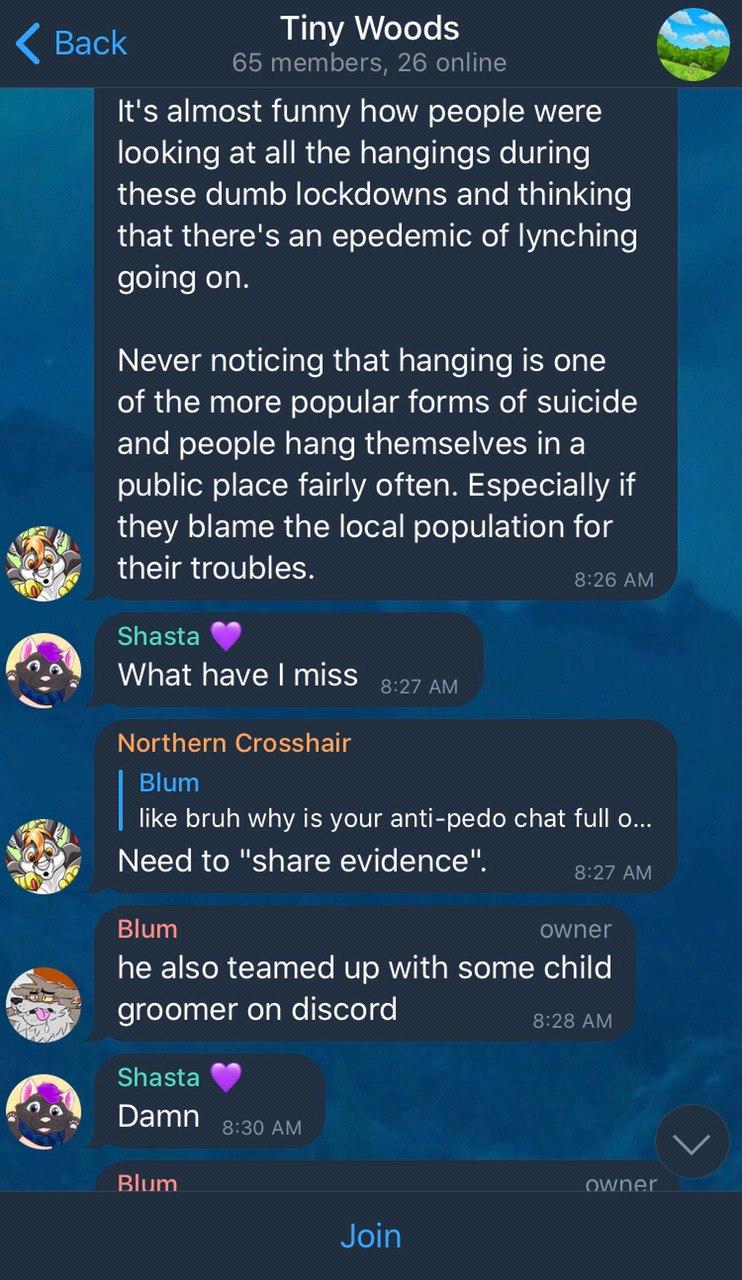Tap the first Shasta sender name label
The image size is (742, 1280).
point(159,636)
